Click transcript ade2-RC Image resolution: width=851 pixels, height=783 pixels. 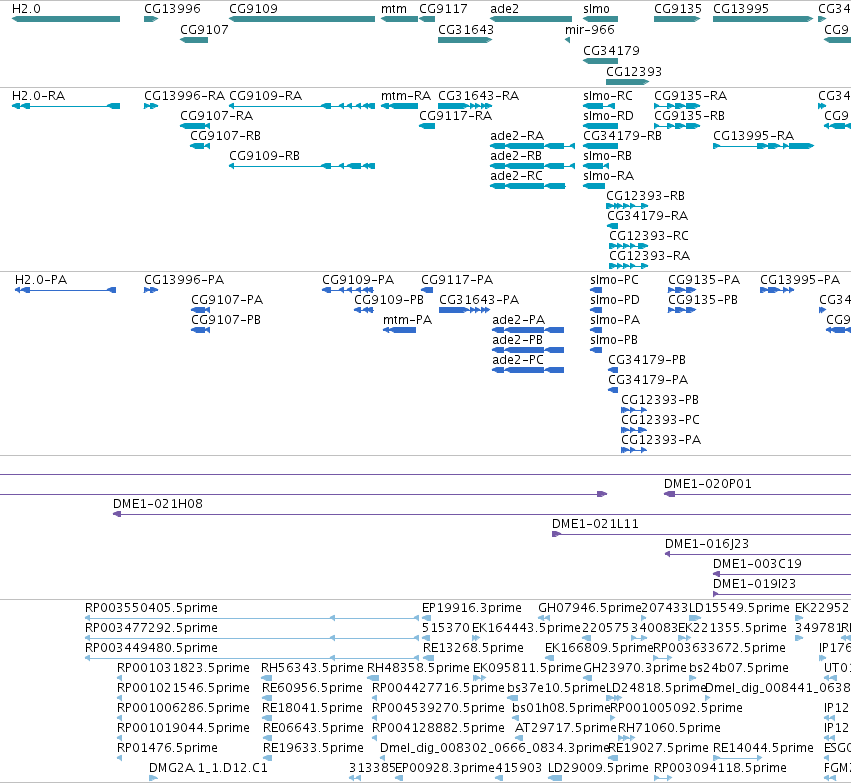(x=528, y=186)
